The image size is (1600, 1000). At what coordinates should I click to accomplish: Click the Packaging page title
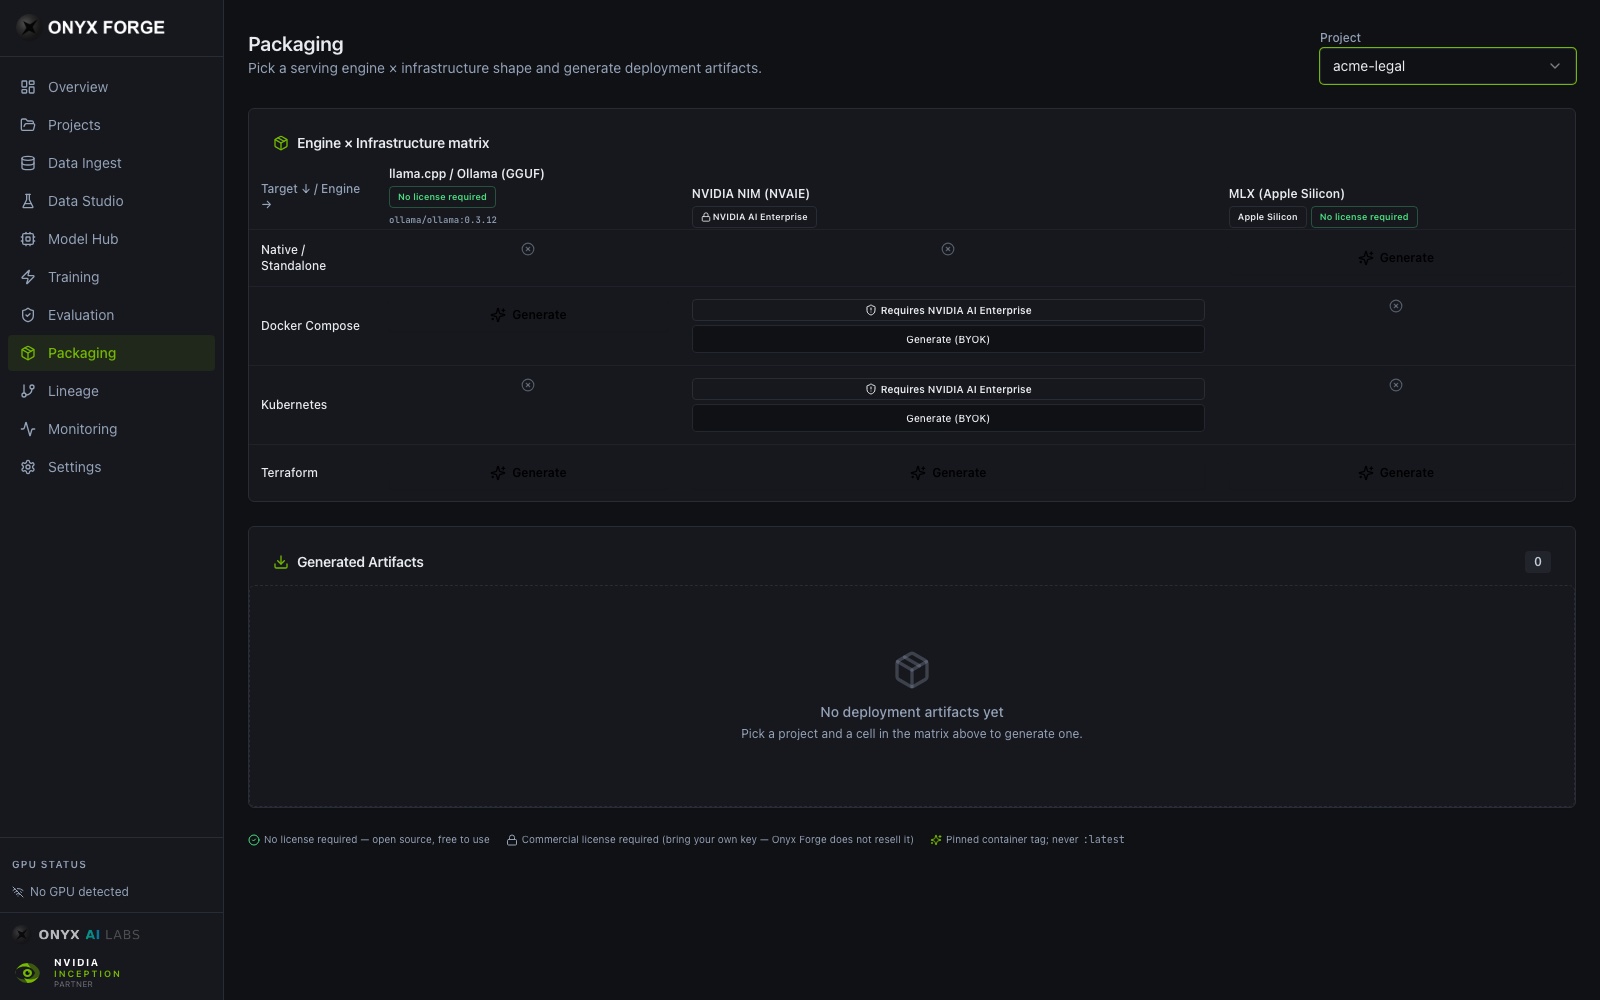[x=296, y=44]
